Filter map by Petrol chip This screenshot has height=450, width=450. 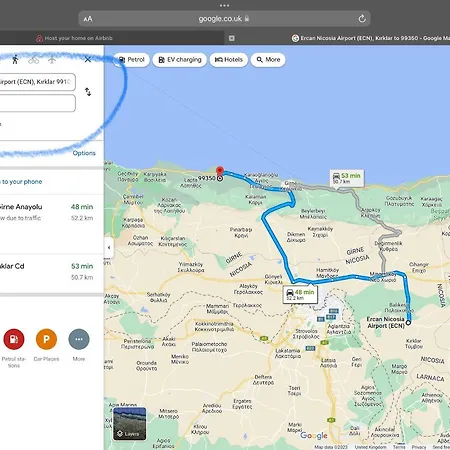click(x=132, y=60)
